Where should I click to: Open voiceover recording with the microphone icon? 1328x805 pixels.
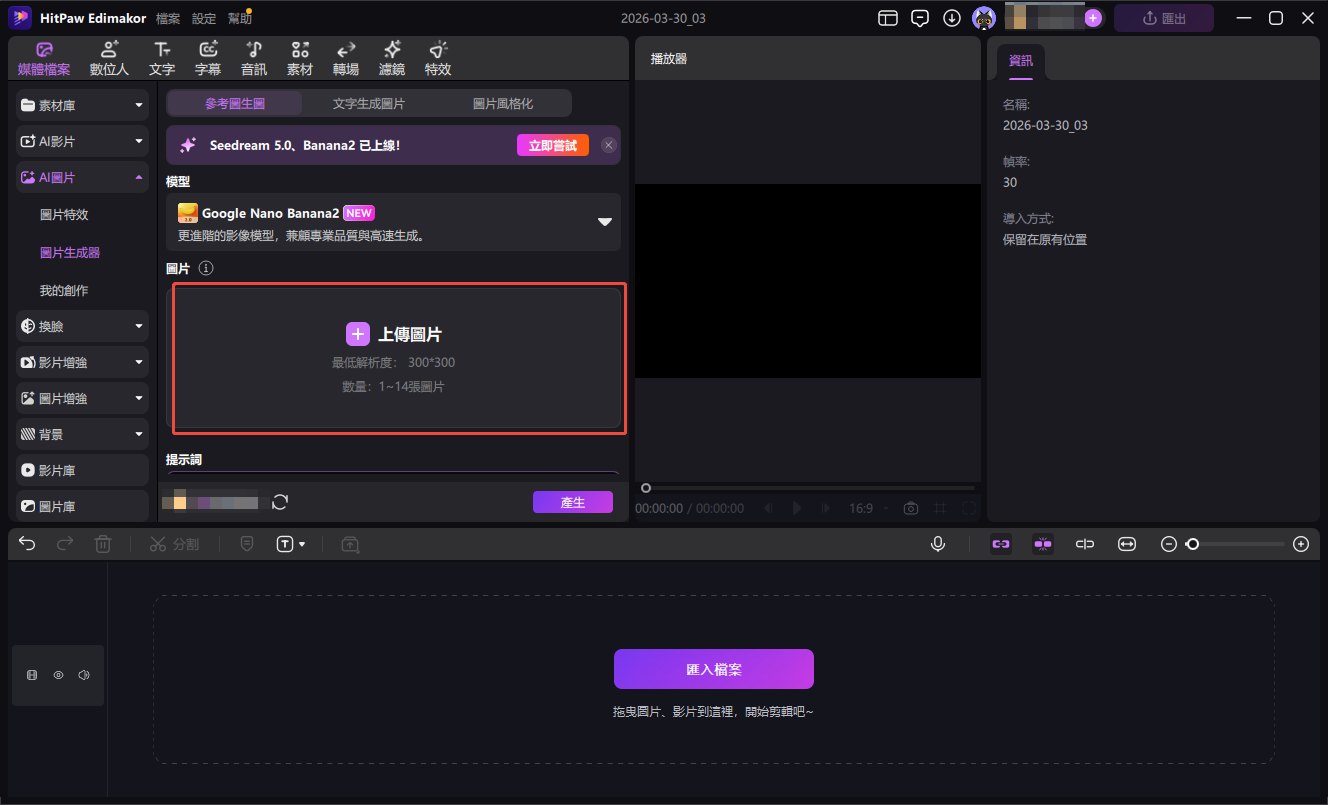click(x=937, y=544)
